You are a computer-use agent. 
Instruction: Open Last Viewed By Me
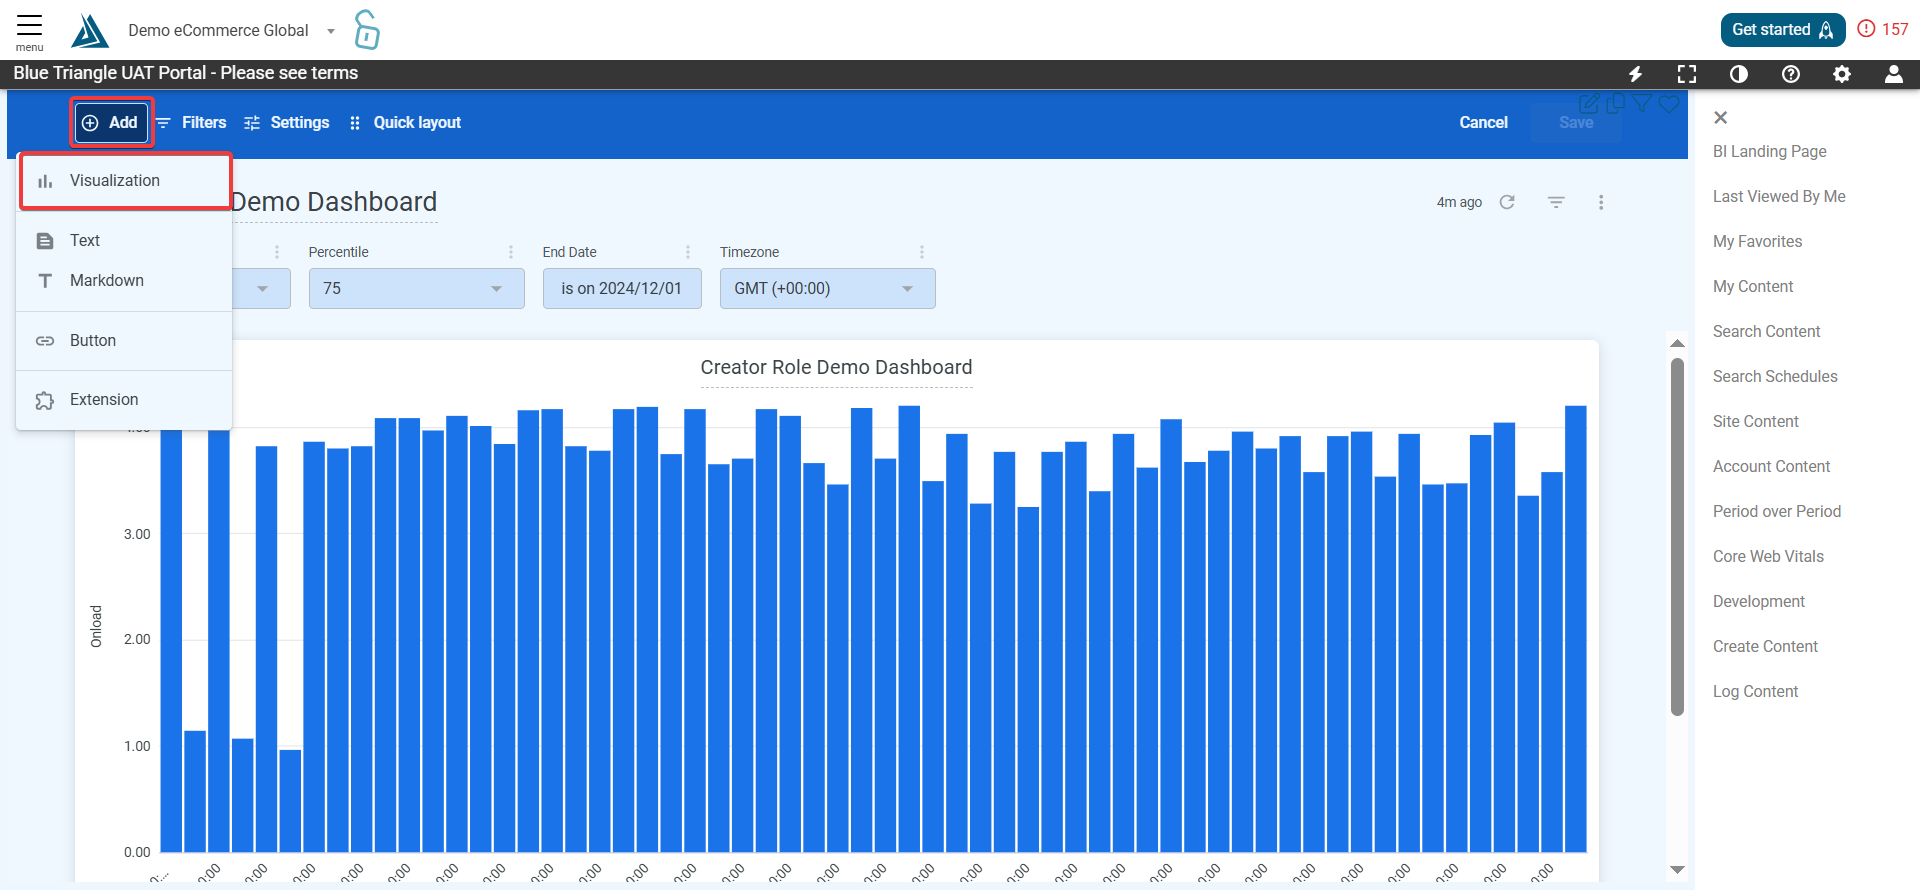click(x=1779, y=197)
